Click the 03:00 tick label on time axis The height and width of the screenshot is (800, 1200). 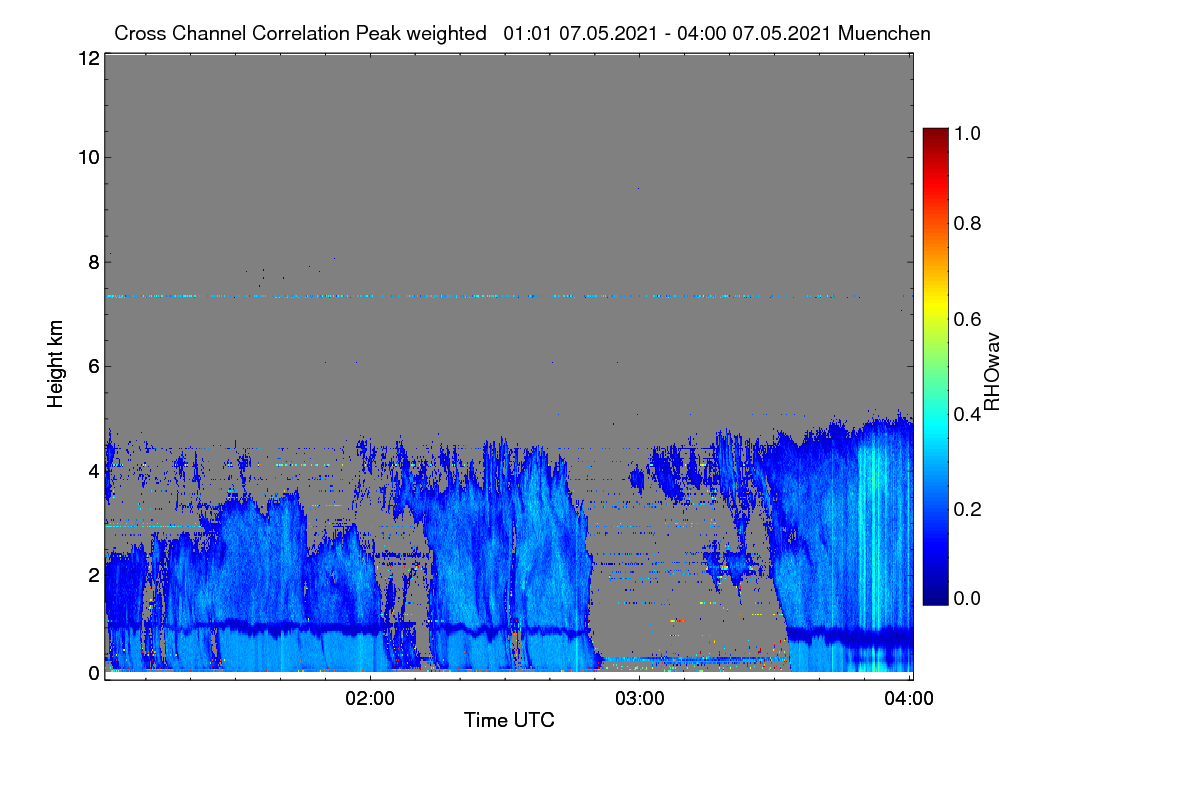(640, 697)
